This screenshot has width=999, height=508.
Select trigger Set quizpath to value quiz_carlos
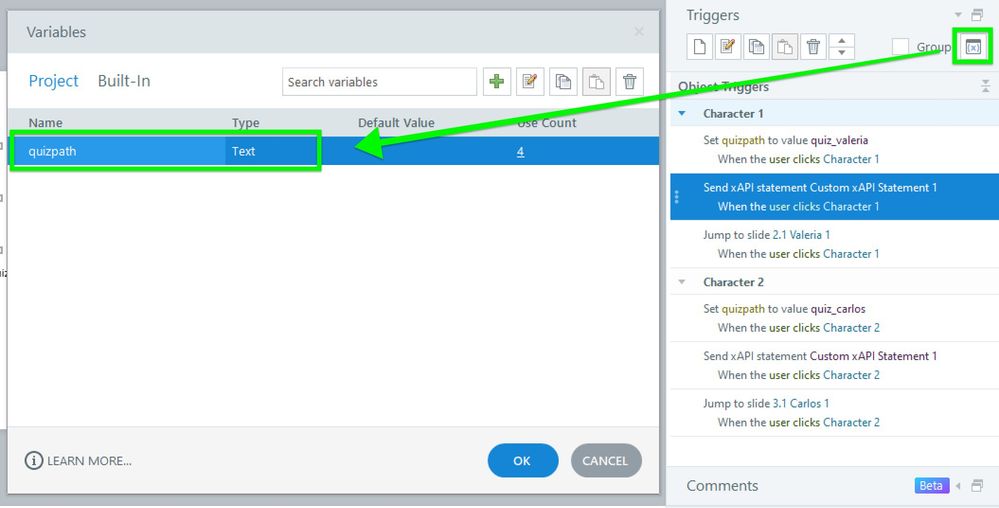(835, 318)
